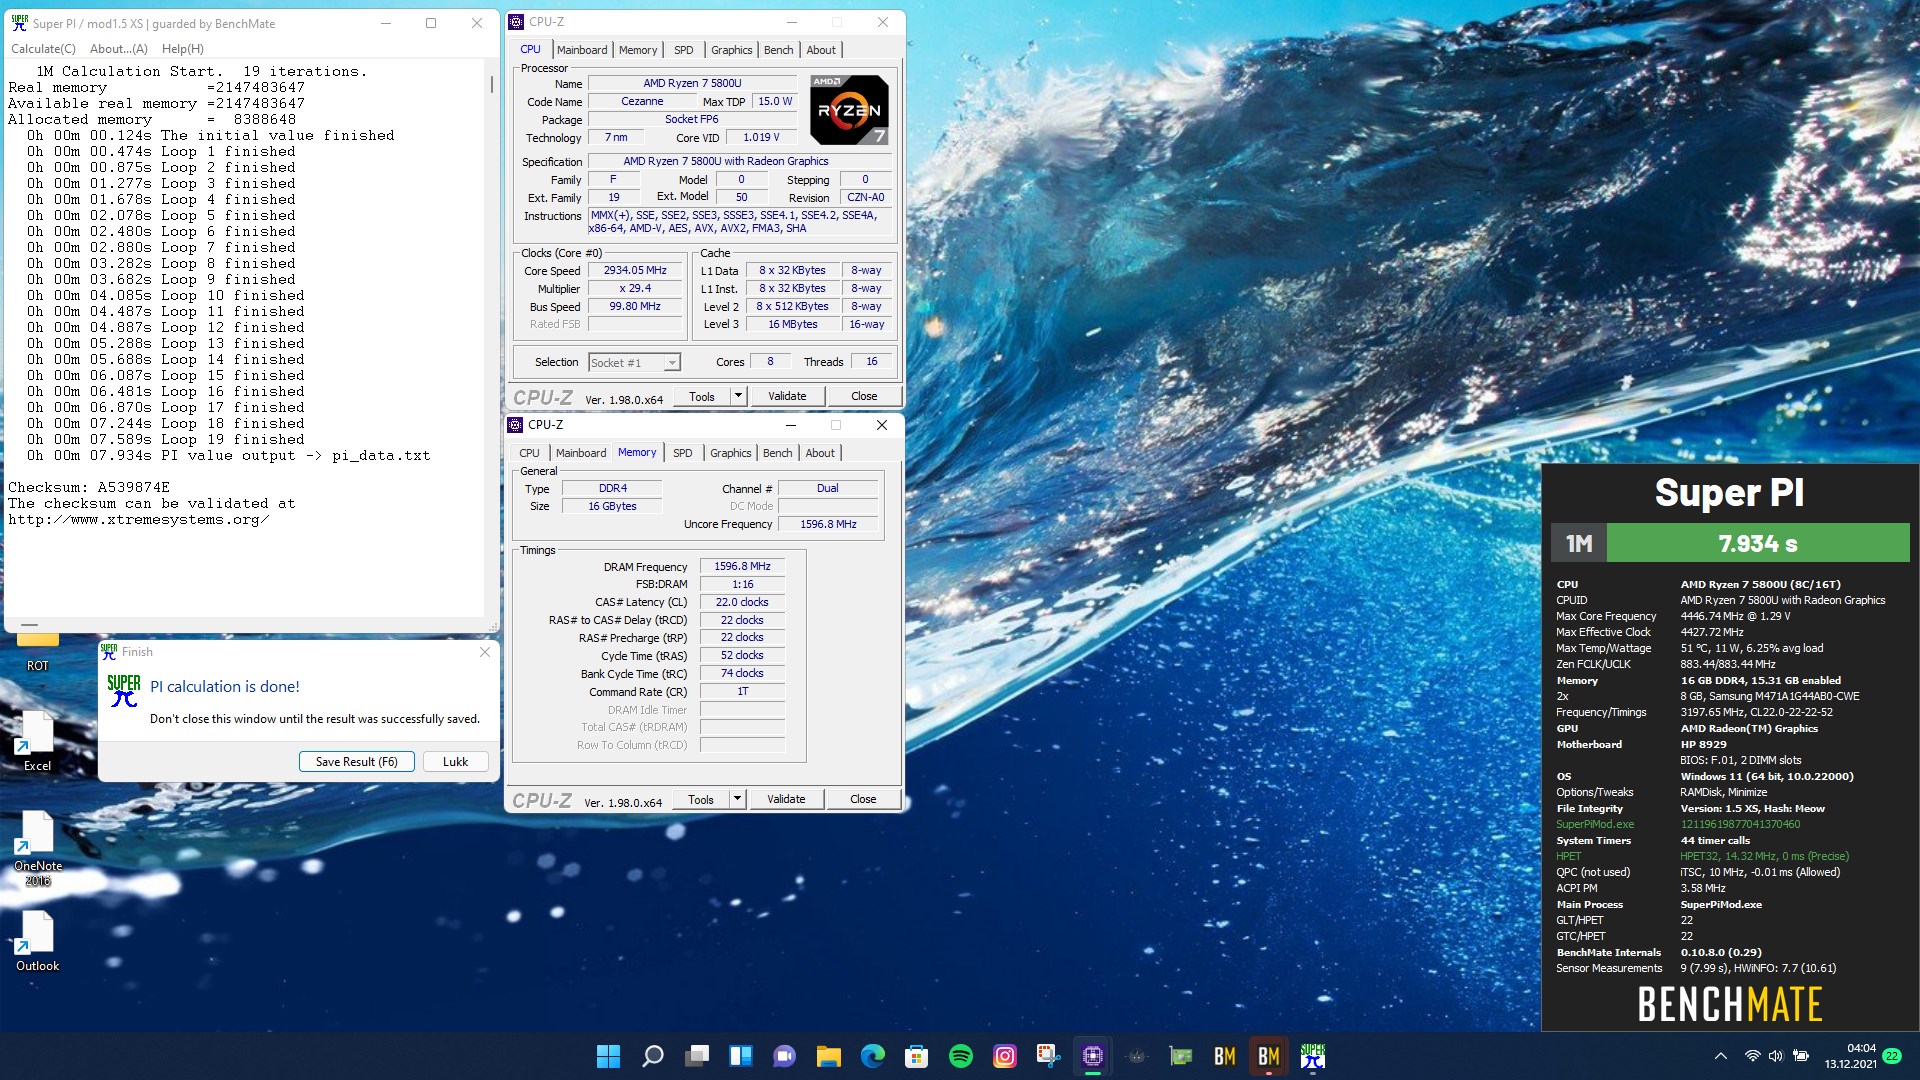Open the green graphics card taskbar icon
This screenshot has width=1920, height=1080.
(1180, 1056)
